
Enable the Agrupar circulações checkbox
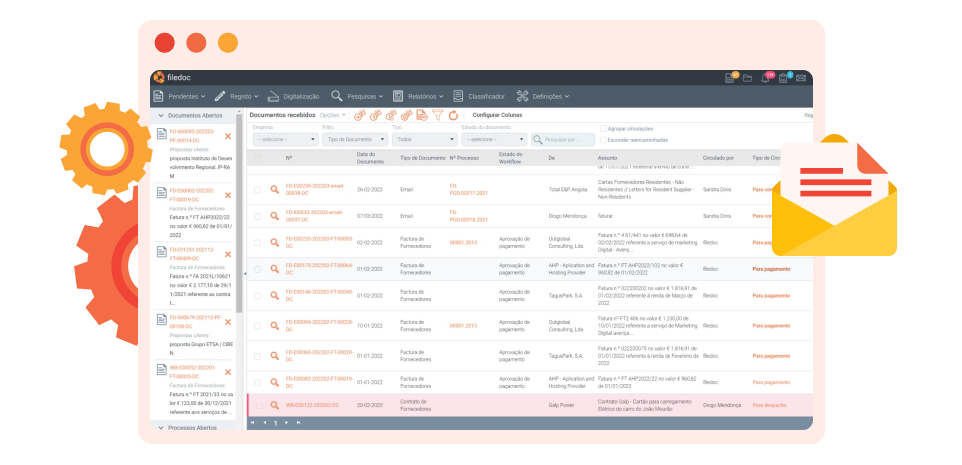[x=603, y=129]
